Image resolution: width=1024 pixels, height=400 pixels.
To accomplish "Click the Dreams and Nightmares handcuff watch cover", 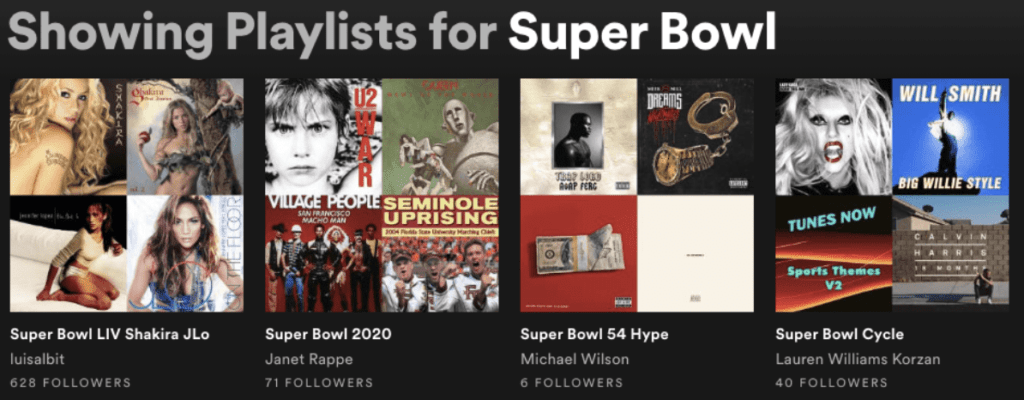I will point(696,137).
